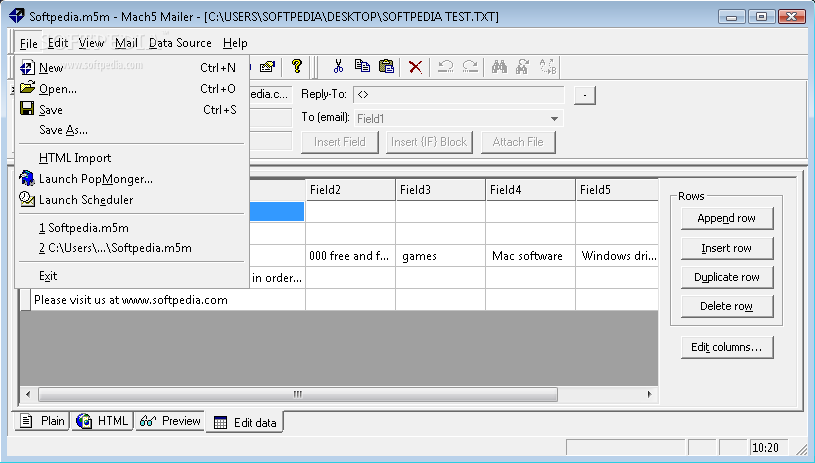Click the Undo arrow icon
The image size is (815, 463).
click(x=445, y=67)
